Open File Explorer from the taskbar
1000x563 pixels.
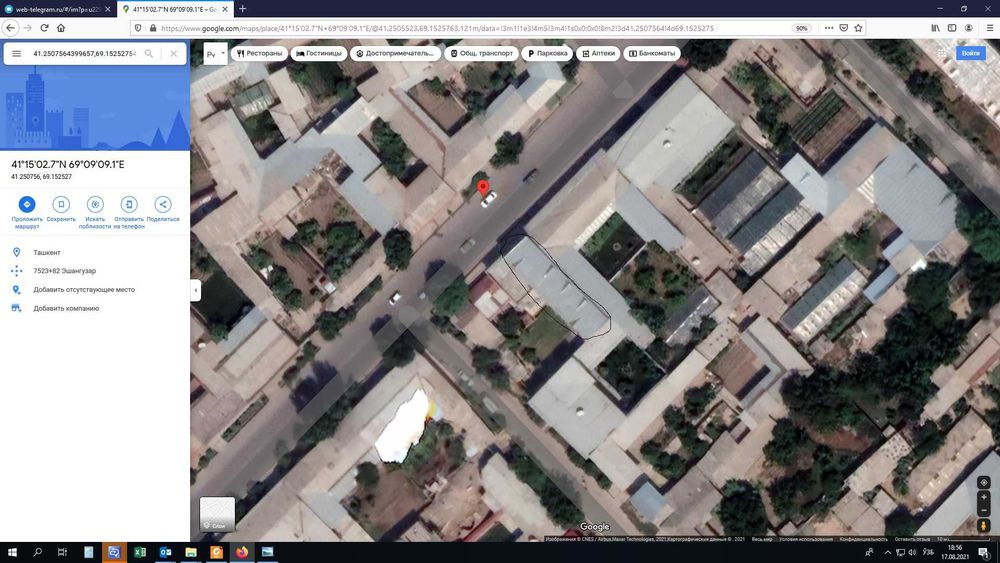pos(191,552)
